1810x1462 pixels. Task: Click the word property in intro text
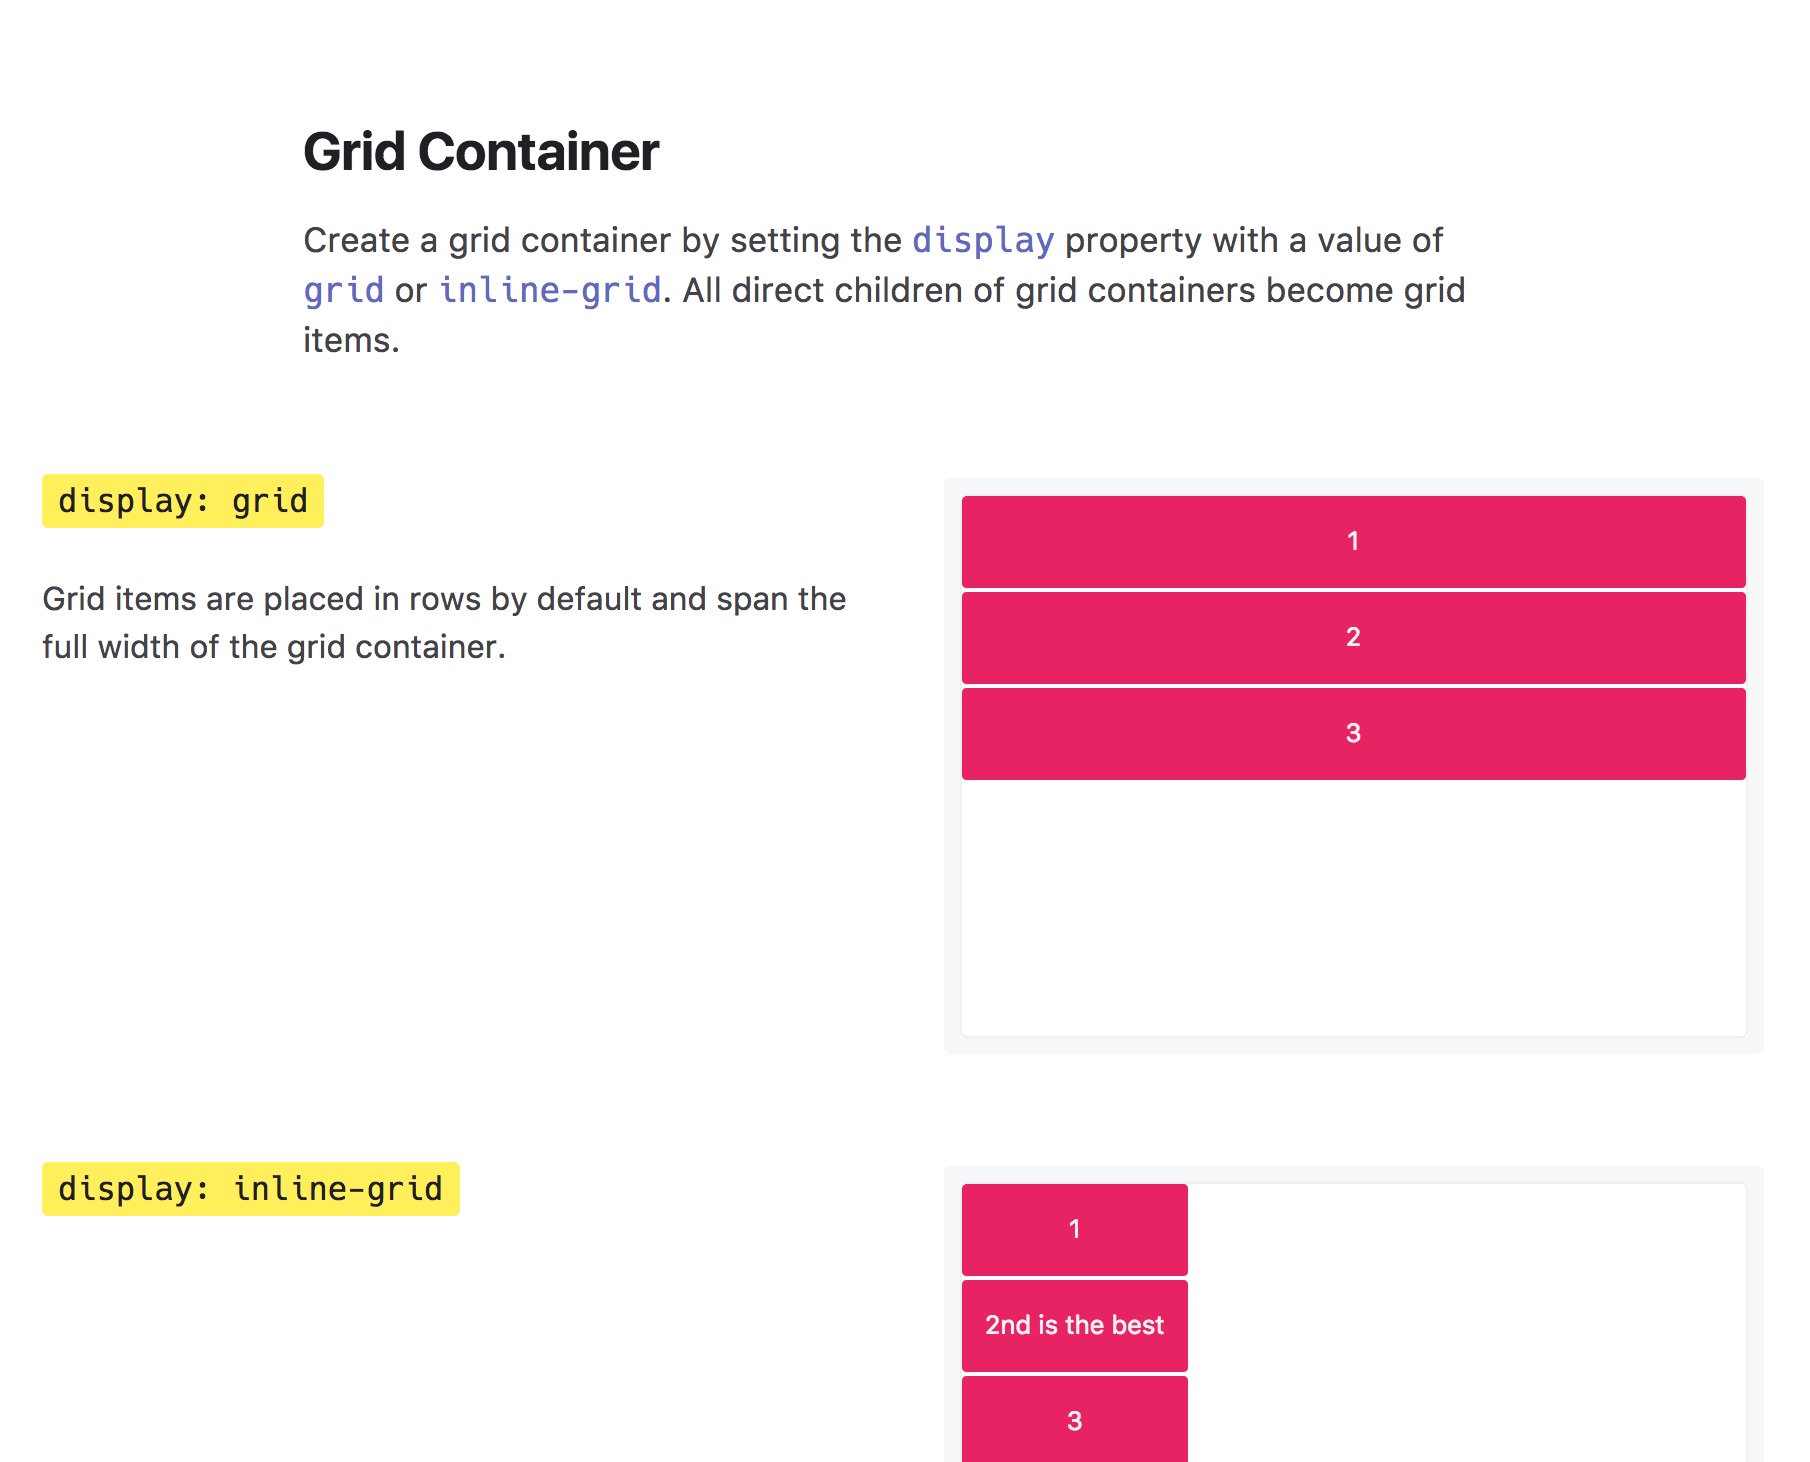pos(1133,240)
